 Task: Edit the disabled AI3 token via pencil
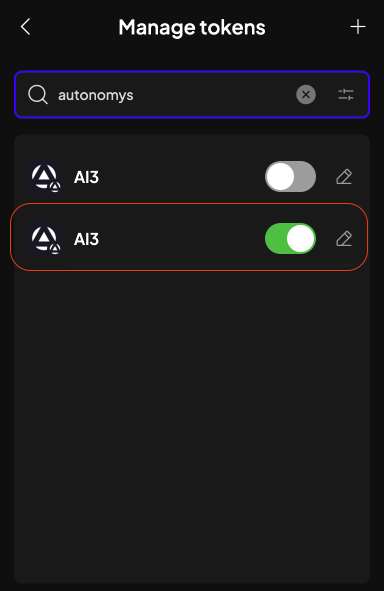pos(344,177)
